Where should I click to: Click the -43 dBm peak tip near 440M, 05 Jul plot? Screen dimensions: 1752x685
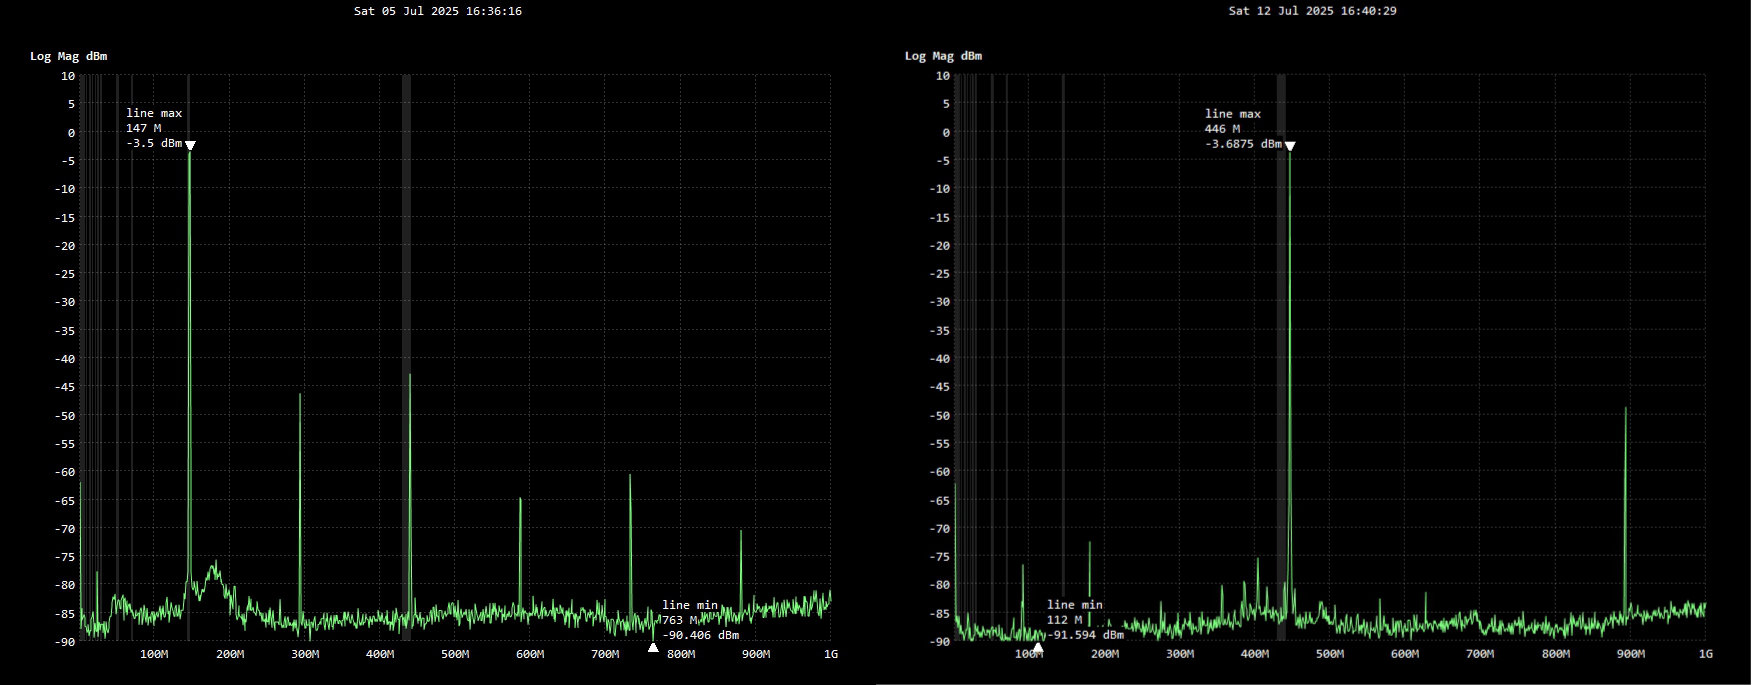point(410,376)
